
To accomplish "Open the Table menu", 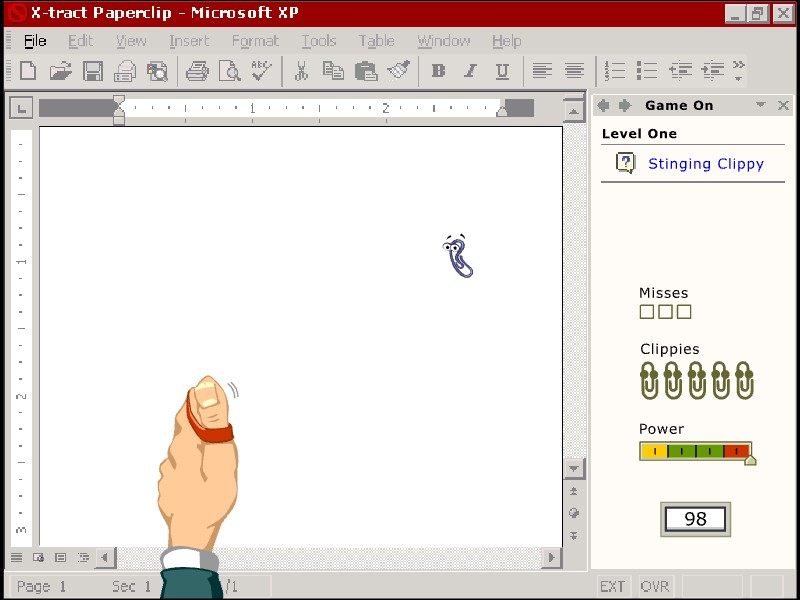I will [377, 41].
